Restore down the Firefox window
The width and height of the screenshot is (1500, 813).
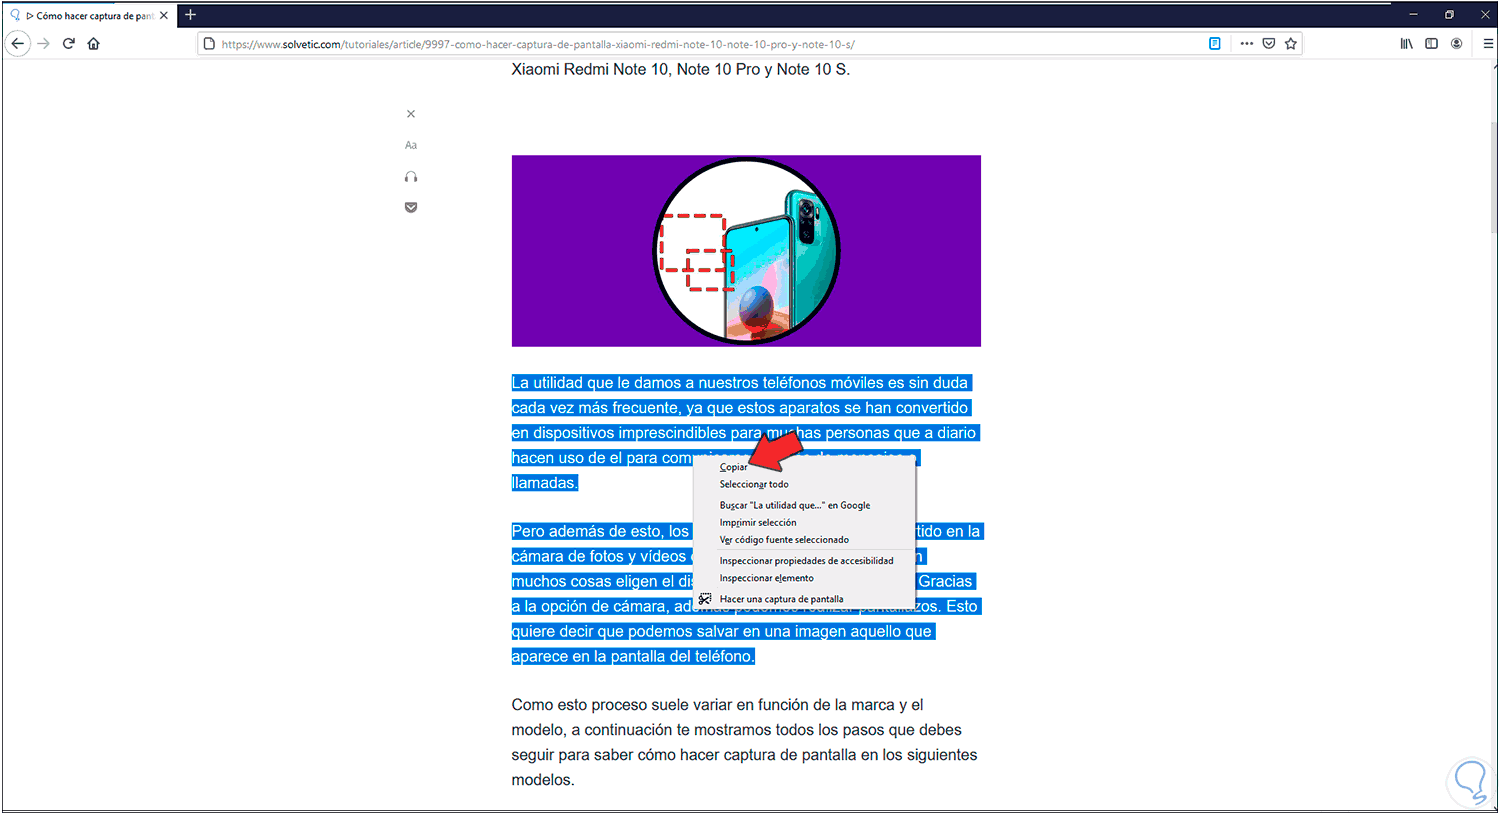point(1450,15)
